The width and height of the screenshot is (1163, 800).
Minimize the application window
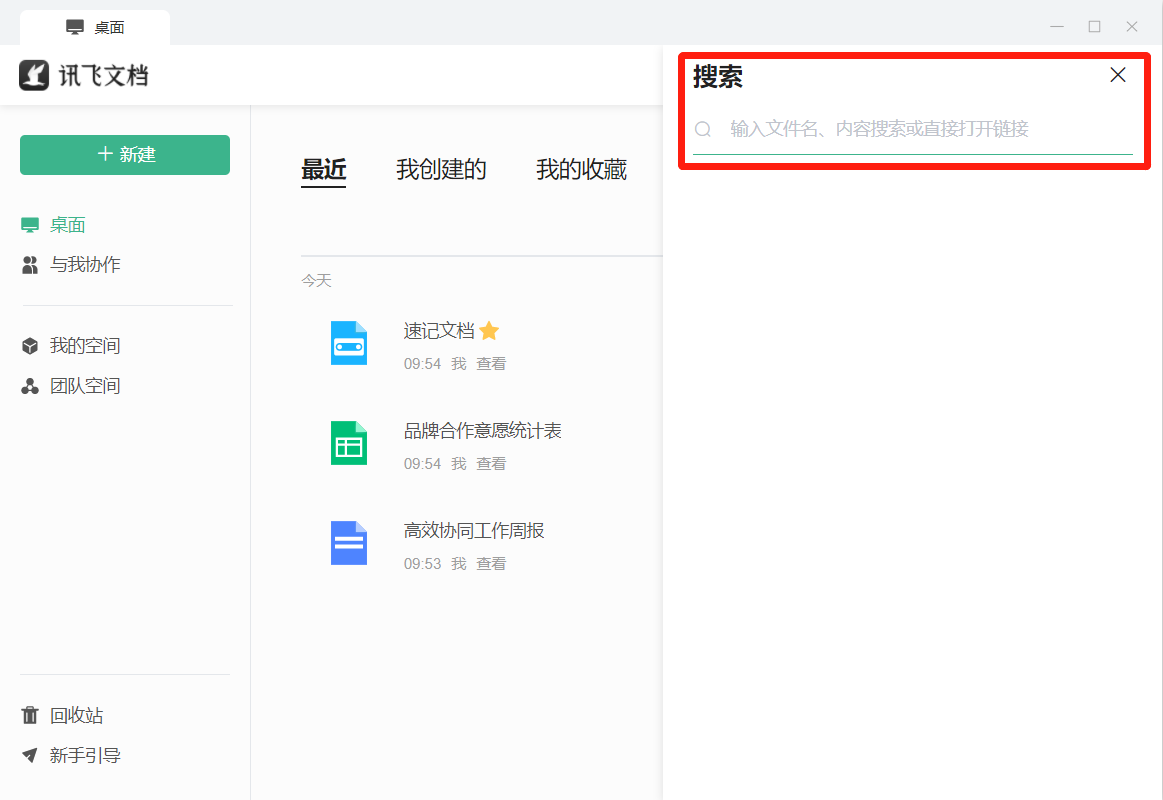click(1057, 27)
